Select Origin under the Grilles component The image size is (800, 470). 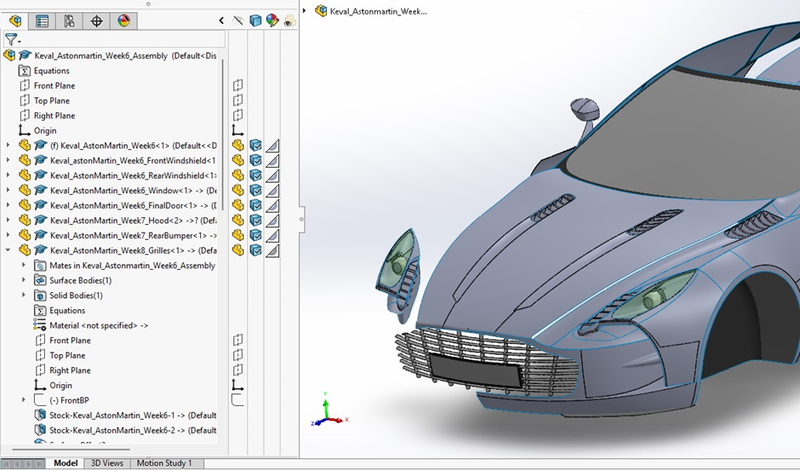[61, 385]
